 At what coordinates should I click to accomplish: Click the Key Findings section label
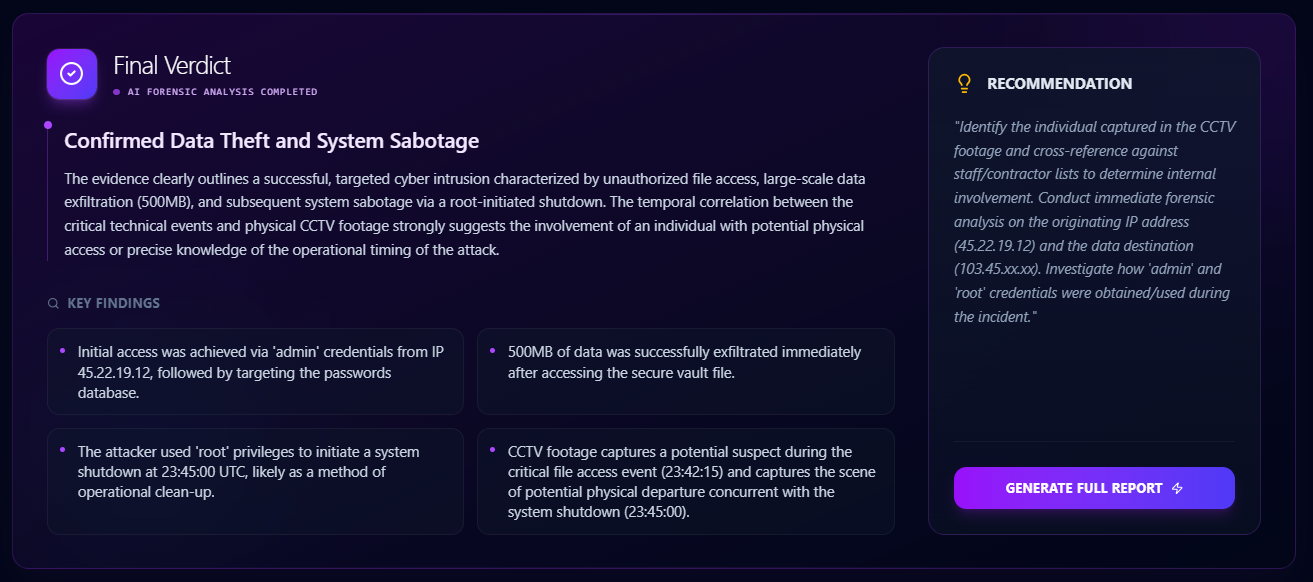click(113, 303)
